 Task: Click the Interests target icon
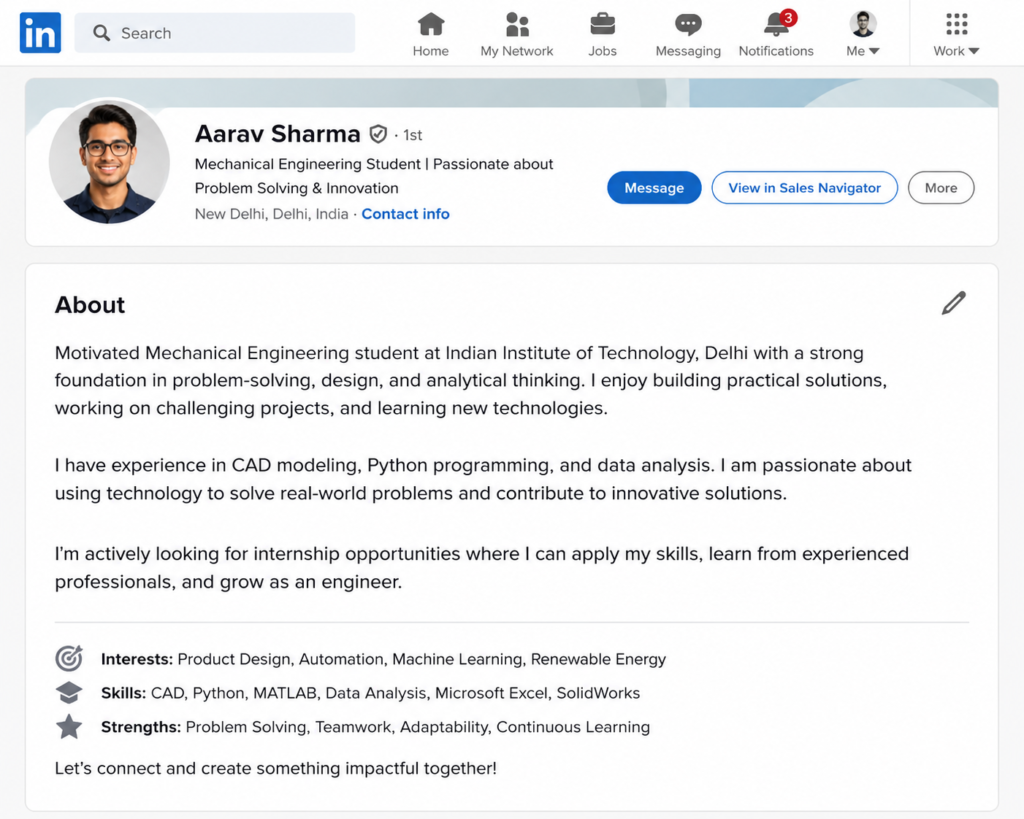[x=69, y=658]
